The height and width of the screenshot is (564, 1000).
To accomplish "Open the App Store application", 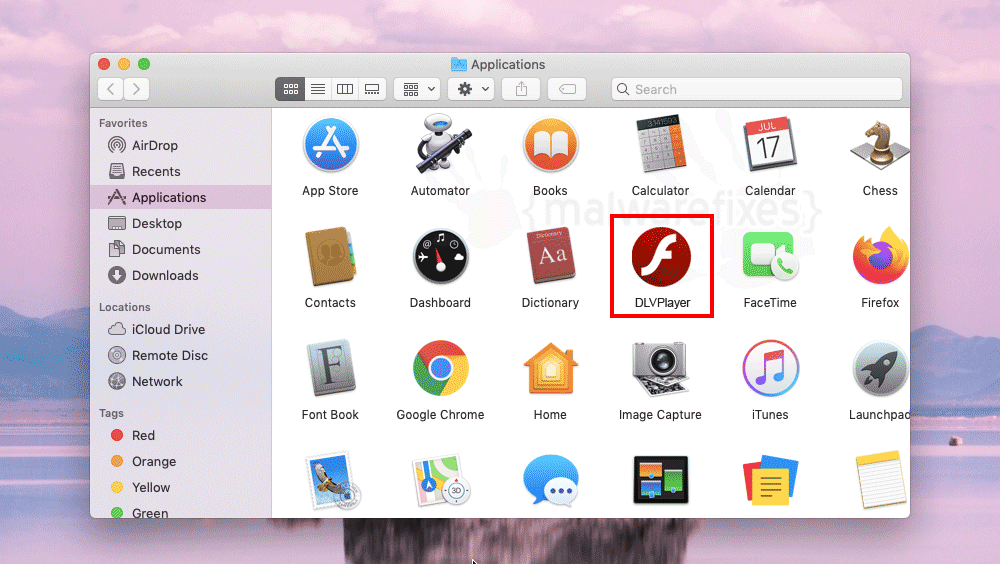I will (330, 145).
